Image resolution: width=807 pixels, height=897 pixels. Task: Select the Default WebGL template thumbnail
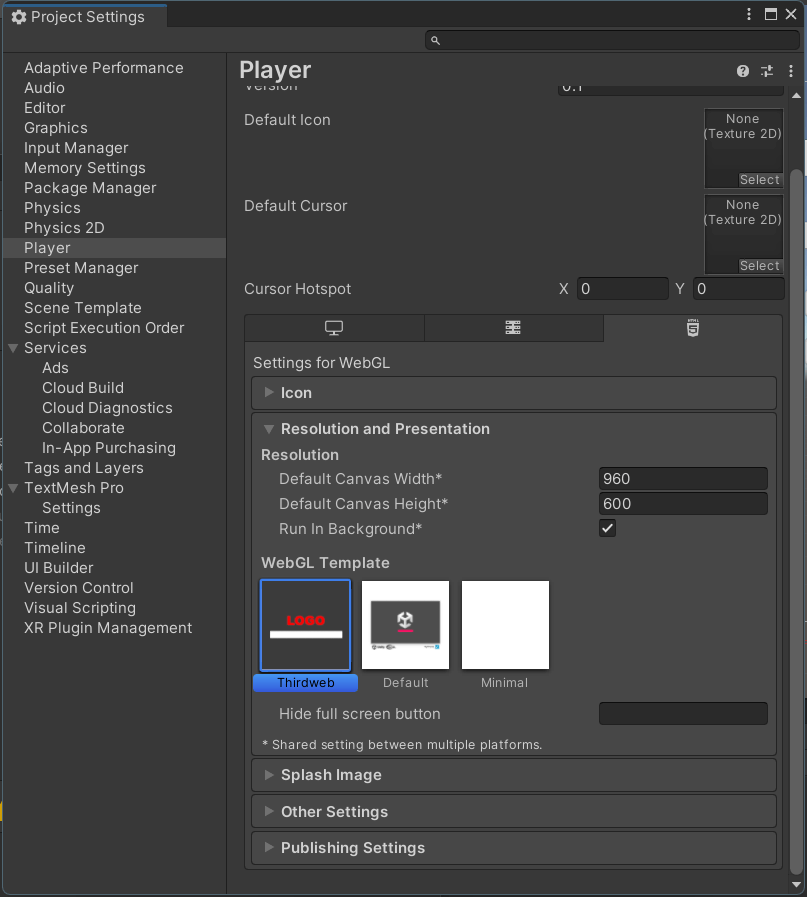(405, 624)
